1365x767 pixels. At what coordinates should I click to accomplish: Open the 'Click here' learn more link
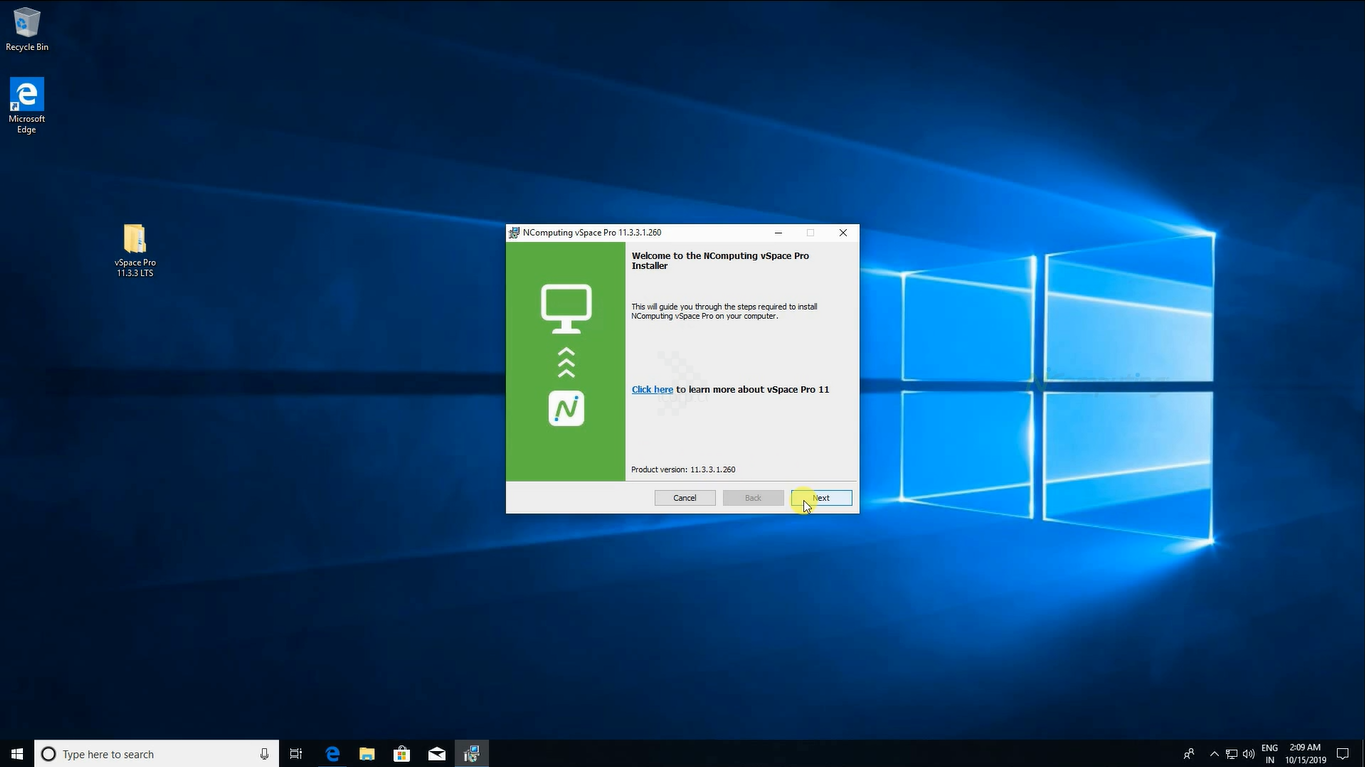652,390
